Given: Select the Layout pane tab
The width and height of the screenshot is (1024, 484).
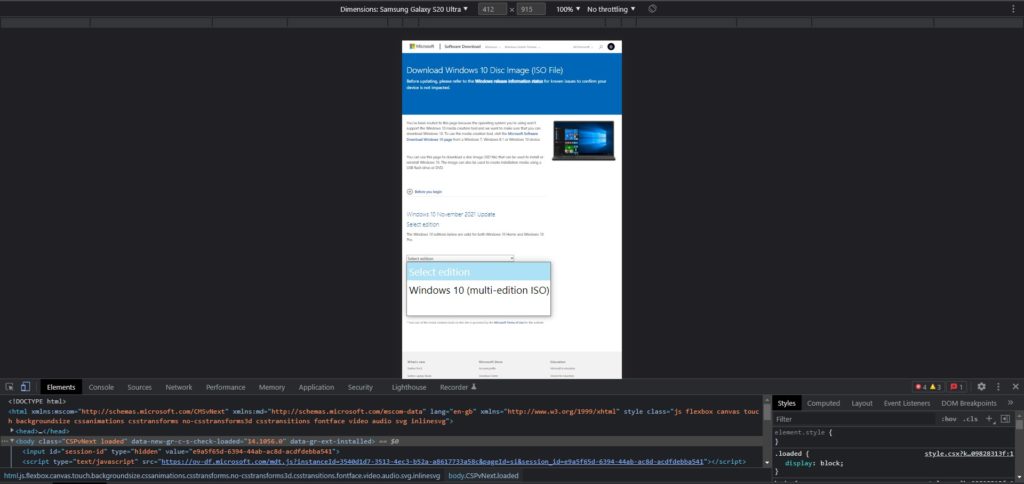Looking at the screenshot, I should (x=862, y=403).
